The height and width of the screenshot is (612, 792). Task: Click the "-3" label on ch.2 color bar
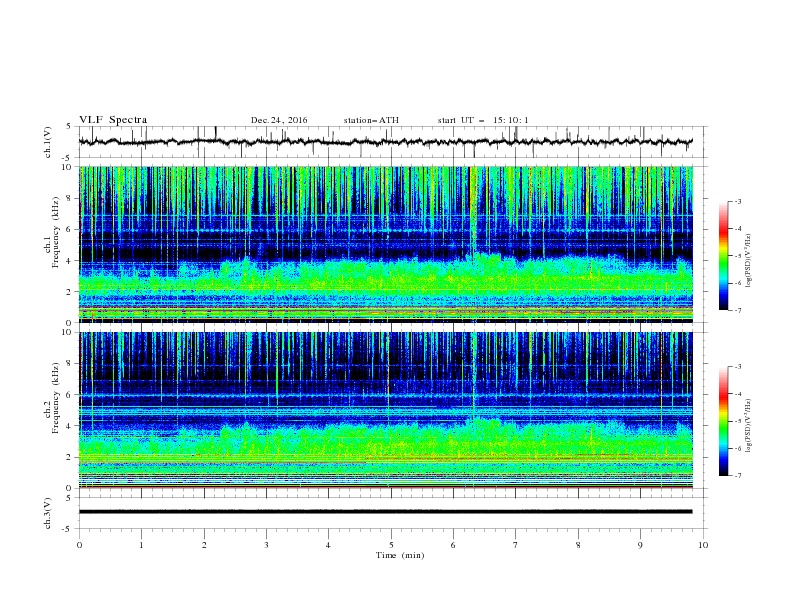point(737,367)
